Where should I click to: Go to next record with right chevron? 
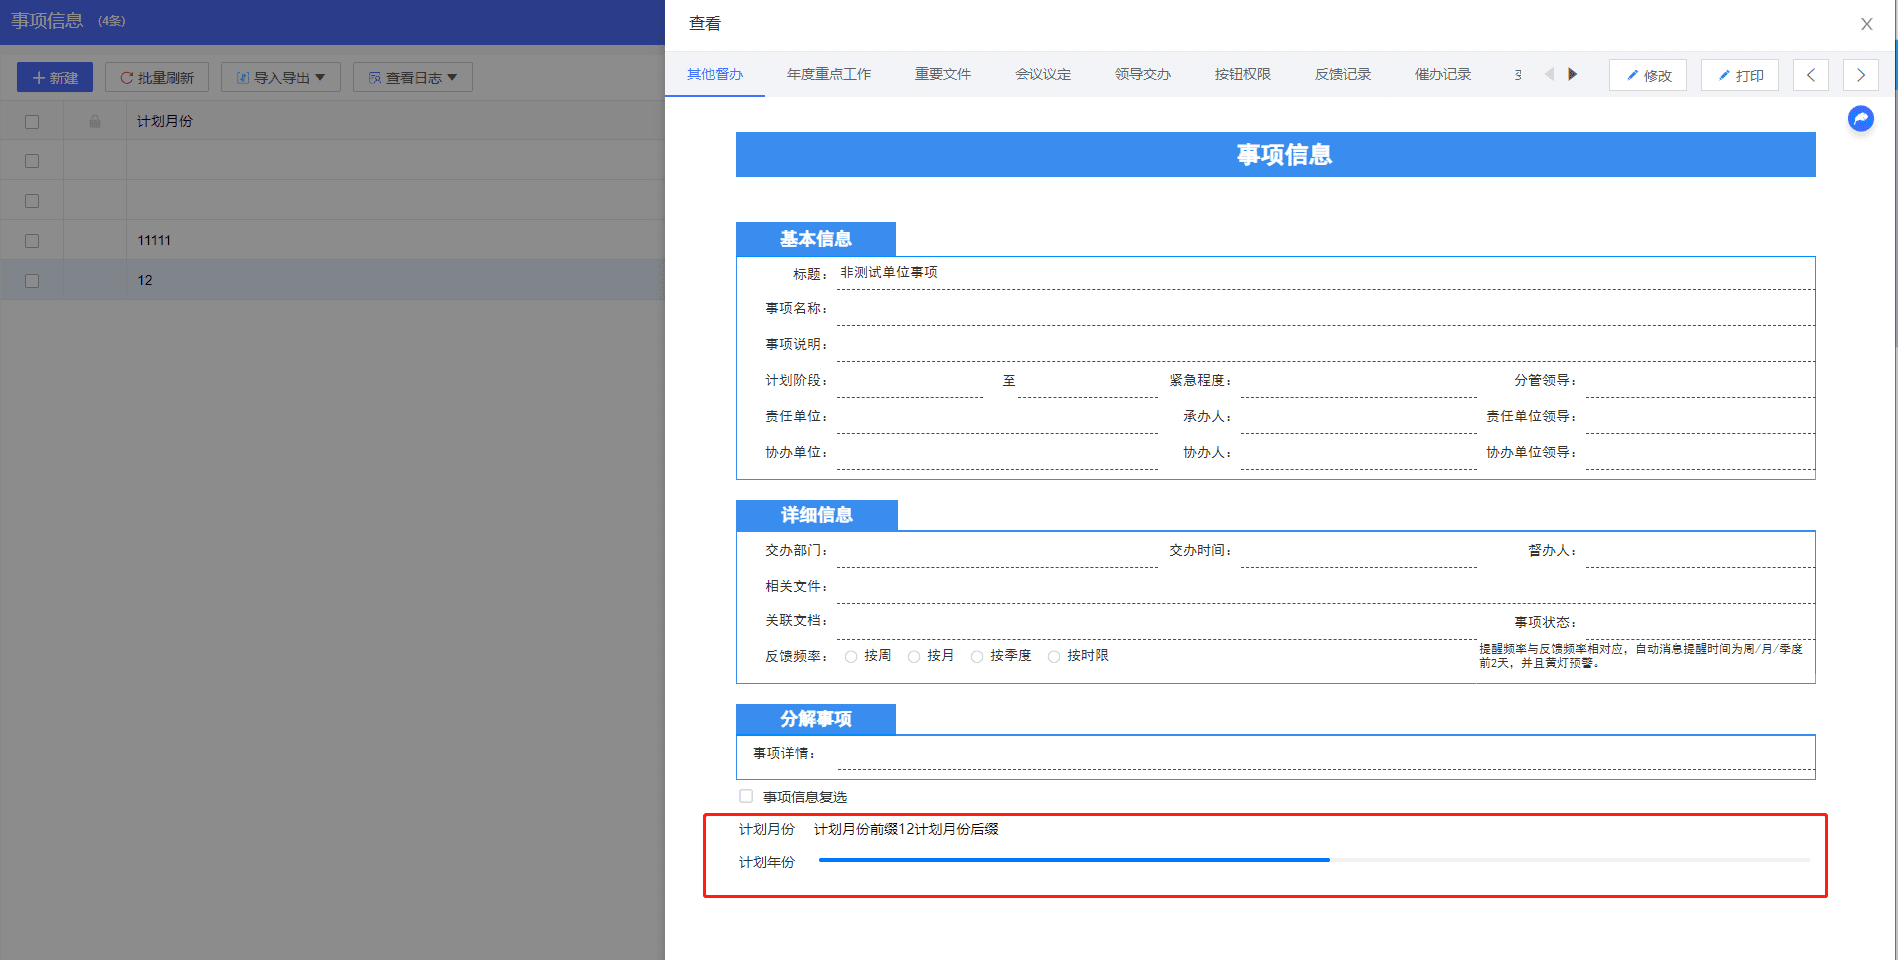pos(1861,75)
